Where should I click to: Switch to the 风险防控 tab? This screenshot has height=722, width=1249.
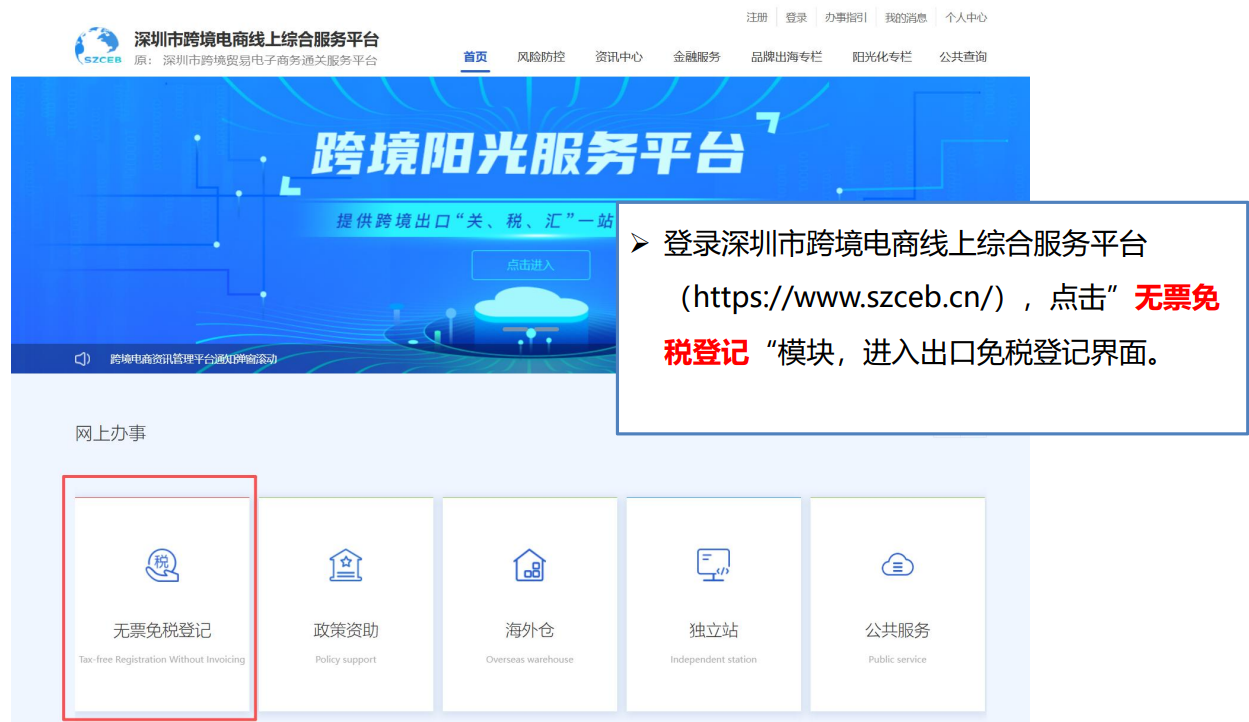tap(541, 57)
